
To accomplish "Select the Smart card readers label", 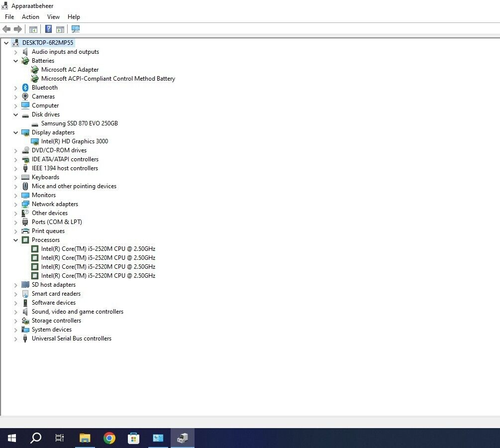I will point(56,294).
